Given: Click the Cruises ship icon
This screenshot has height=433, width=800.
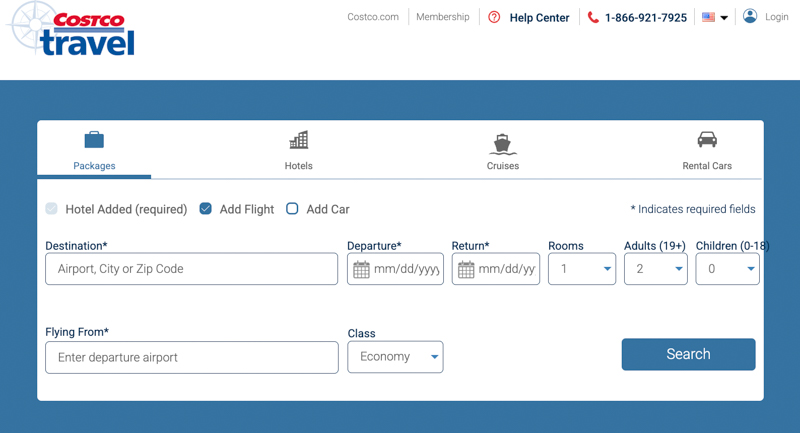Looking at the screenshot, I should click(503, 144).
